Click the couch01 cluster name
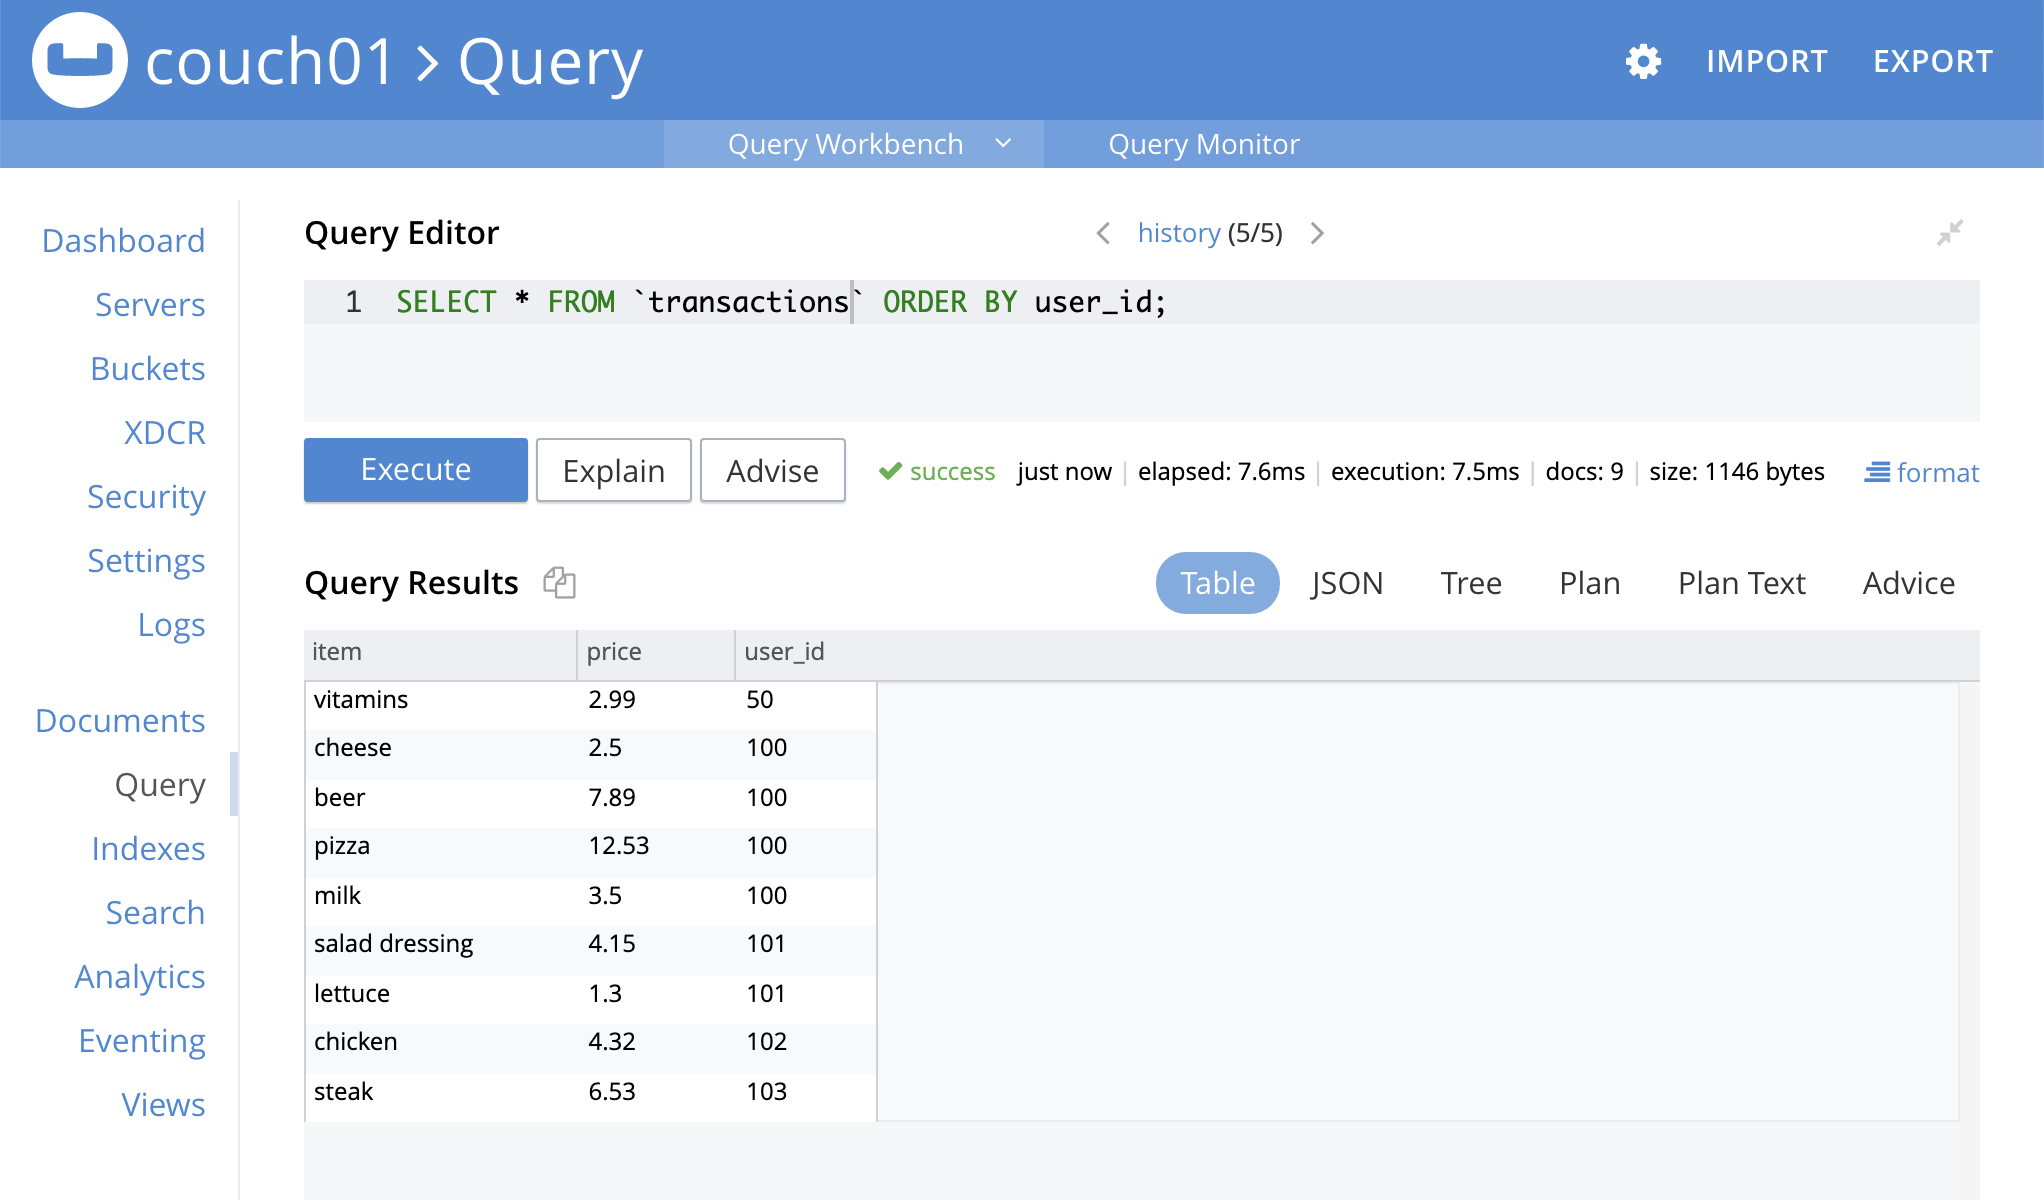The image size is (2044, 1200). 270,61
